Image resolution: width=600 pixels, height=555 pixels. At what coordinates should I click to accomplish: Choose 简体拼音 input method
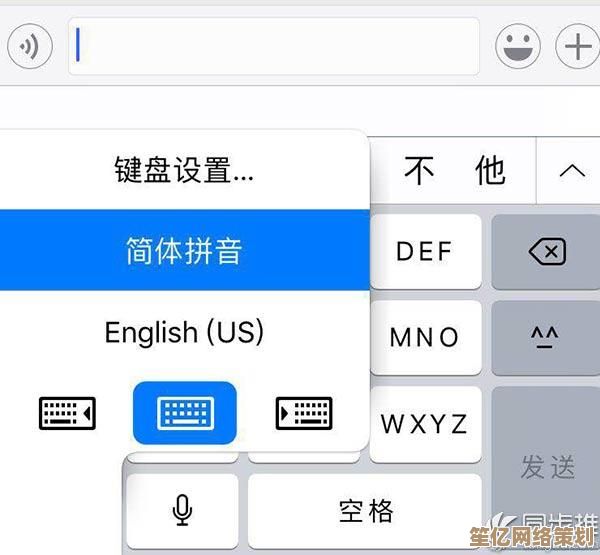pyautogui.click(x=184, y=250)
